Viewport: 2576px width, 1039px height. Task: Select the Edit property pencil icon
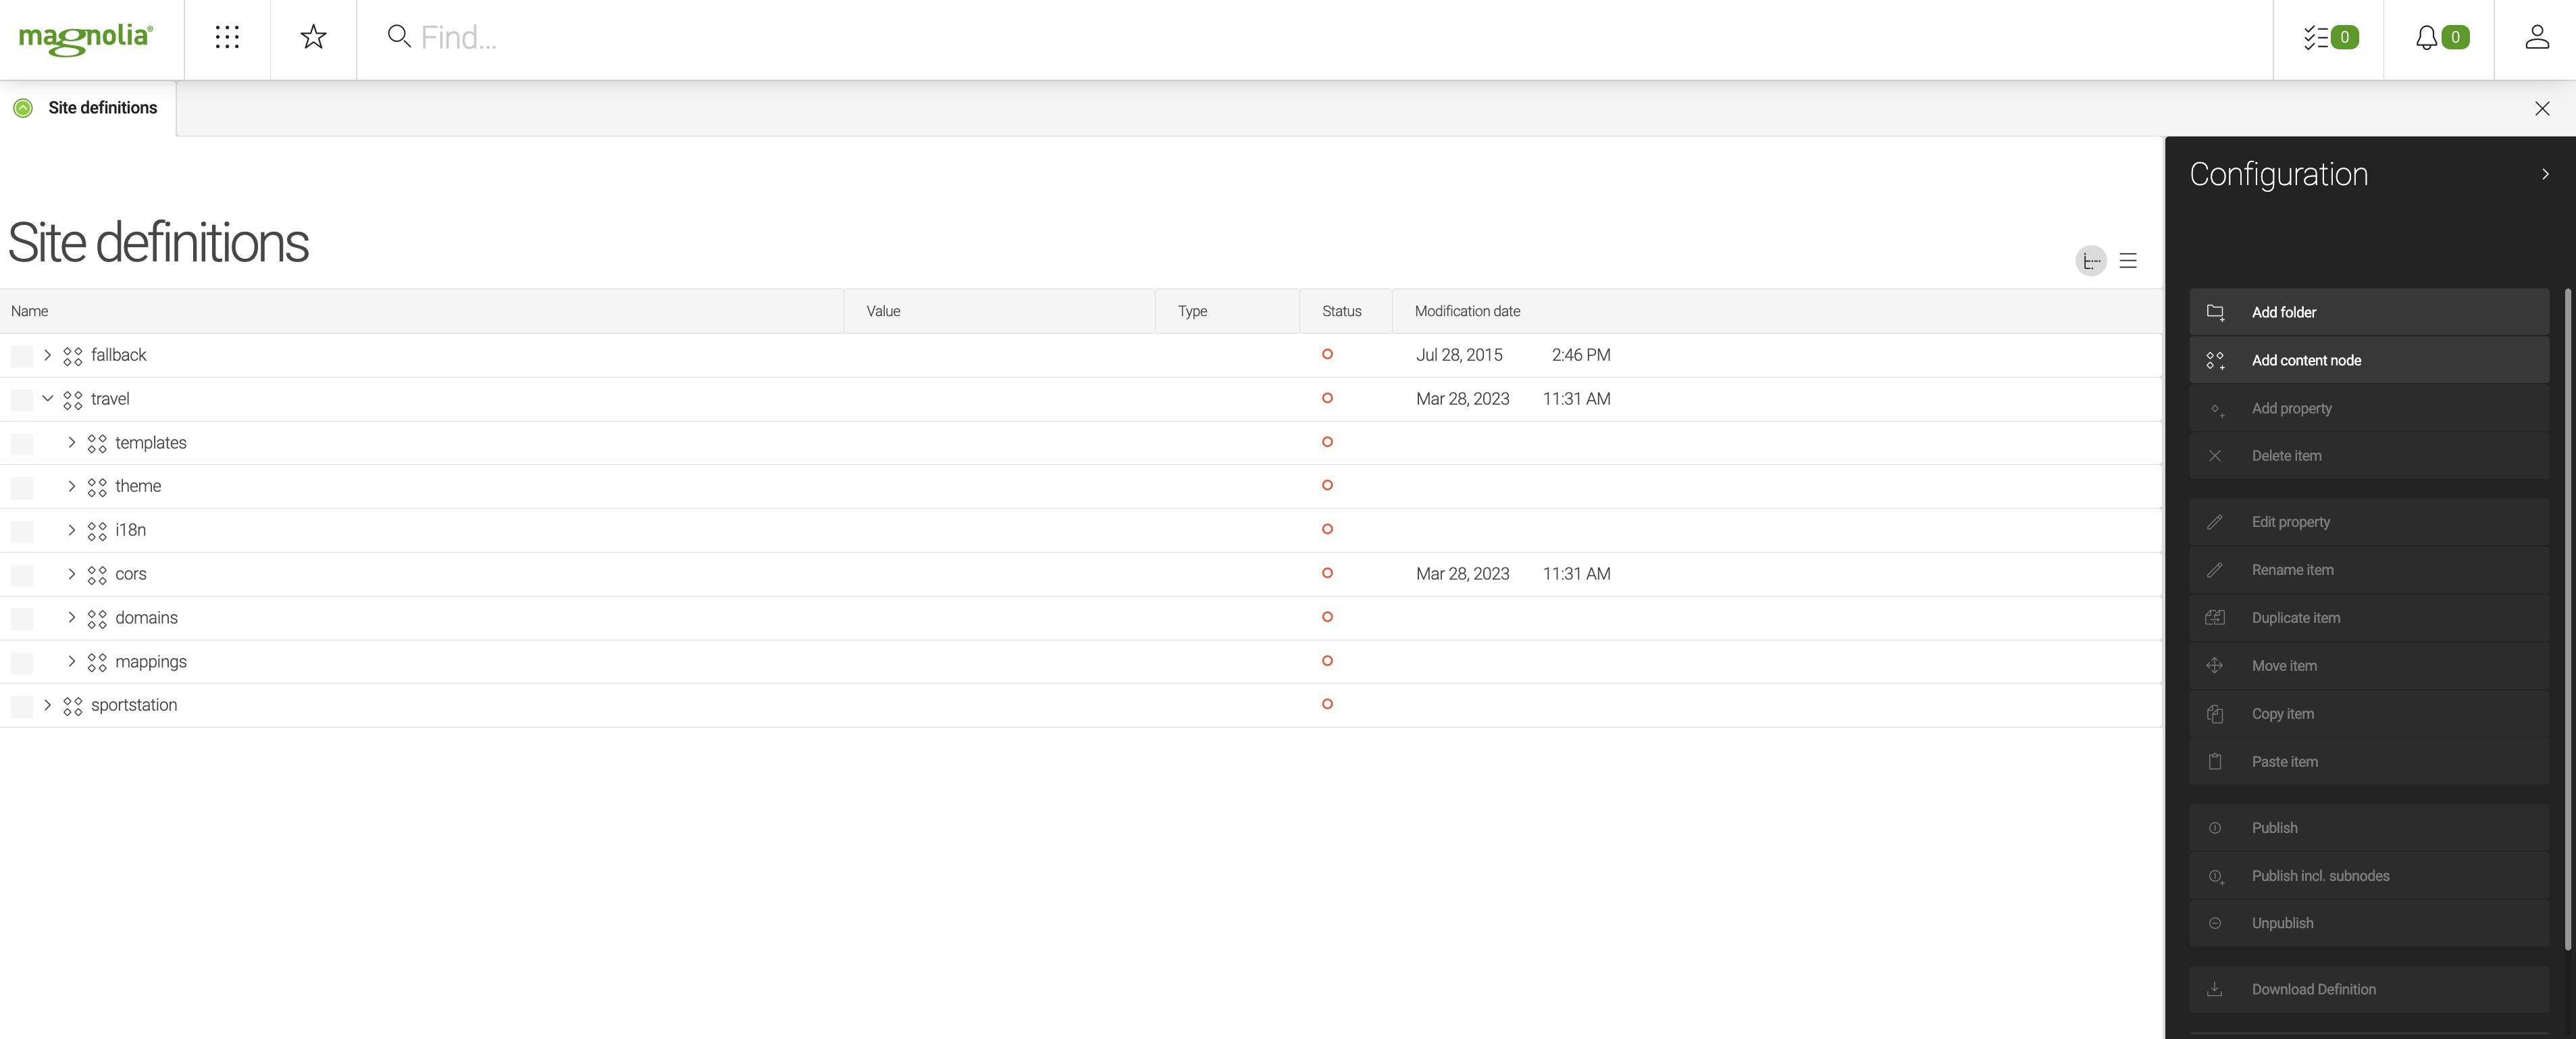pos(2215,521)
